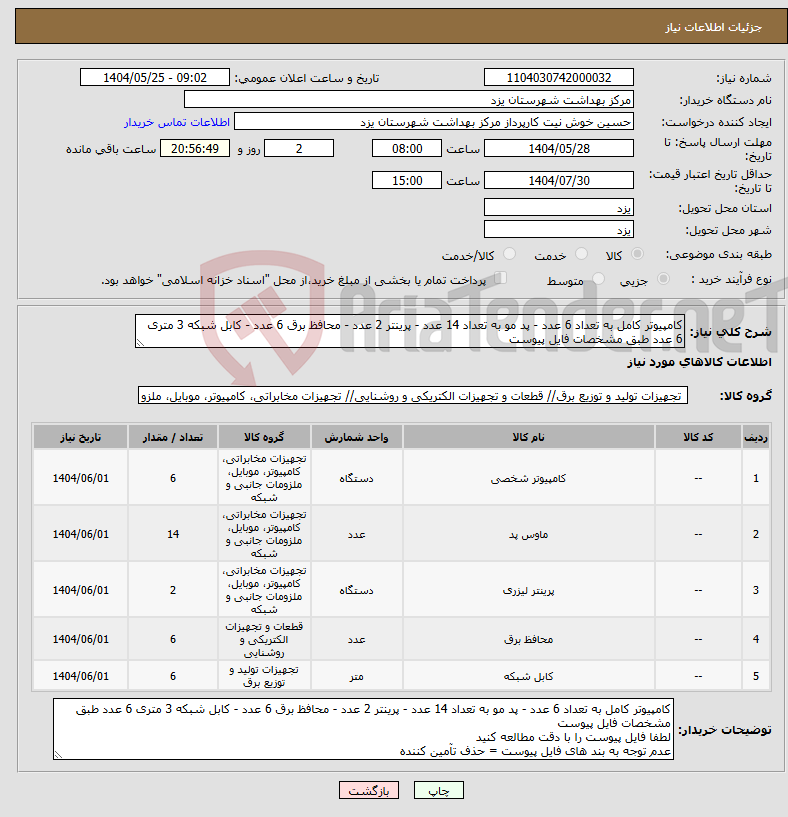788x817 pixels.
Task: Select the کالا/خدمت radio button
Action: point(509,254)
